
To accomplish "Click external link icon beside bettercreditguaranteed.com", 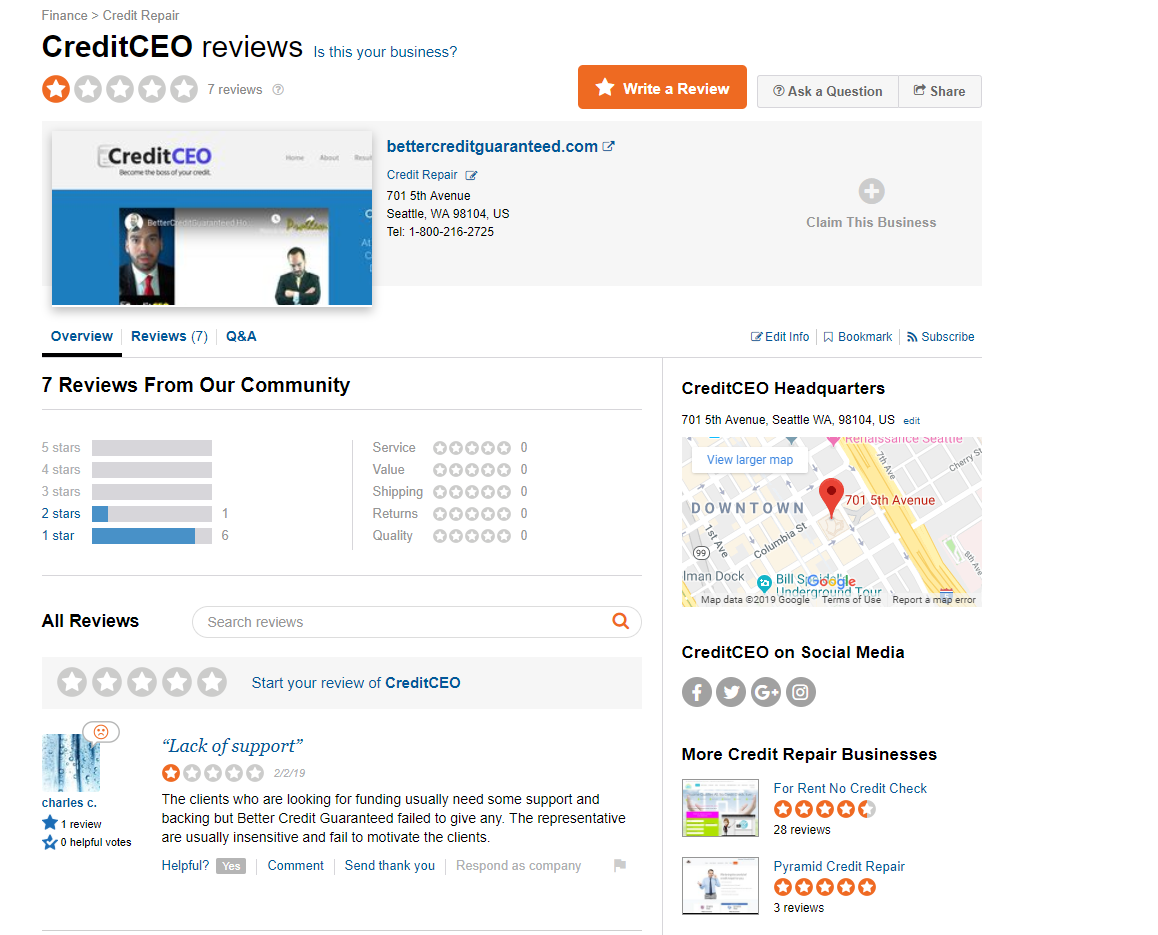I will 609,146.
